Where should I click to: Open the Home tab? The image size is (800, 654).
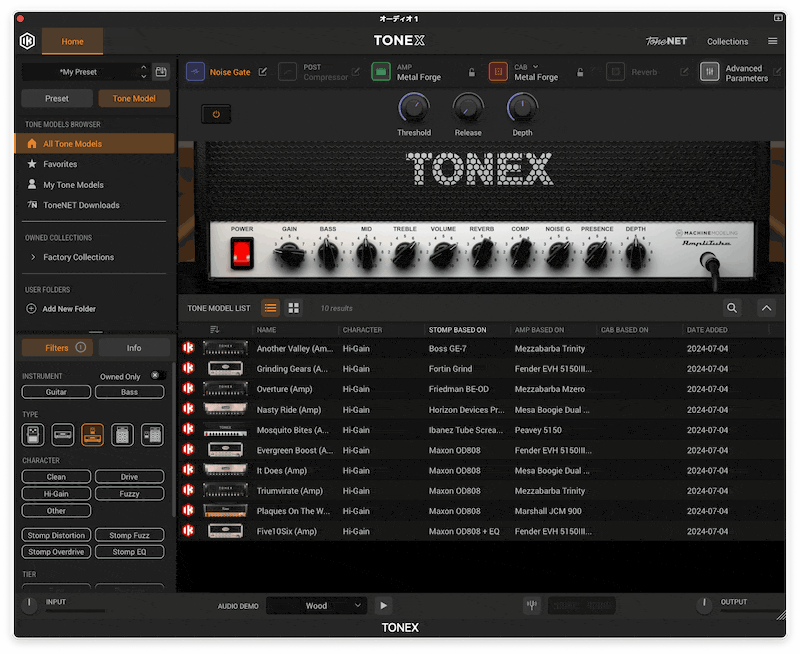point(72,41)
